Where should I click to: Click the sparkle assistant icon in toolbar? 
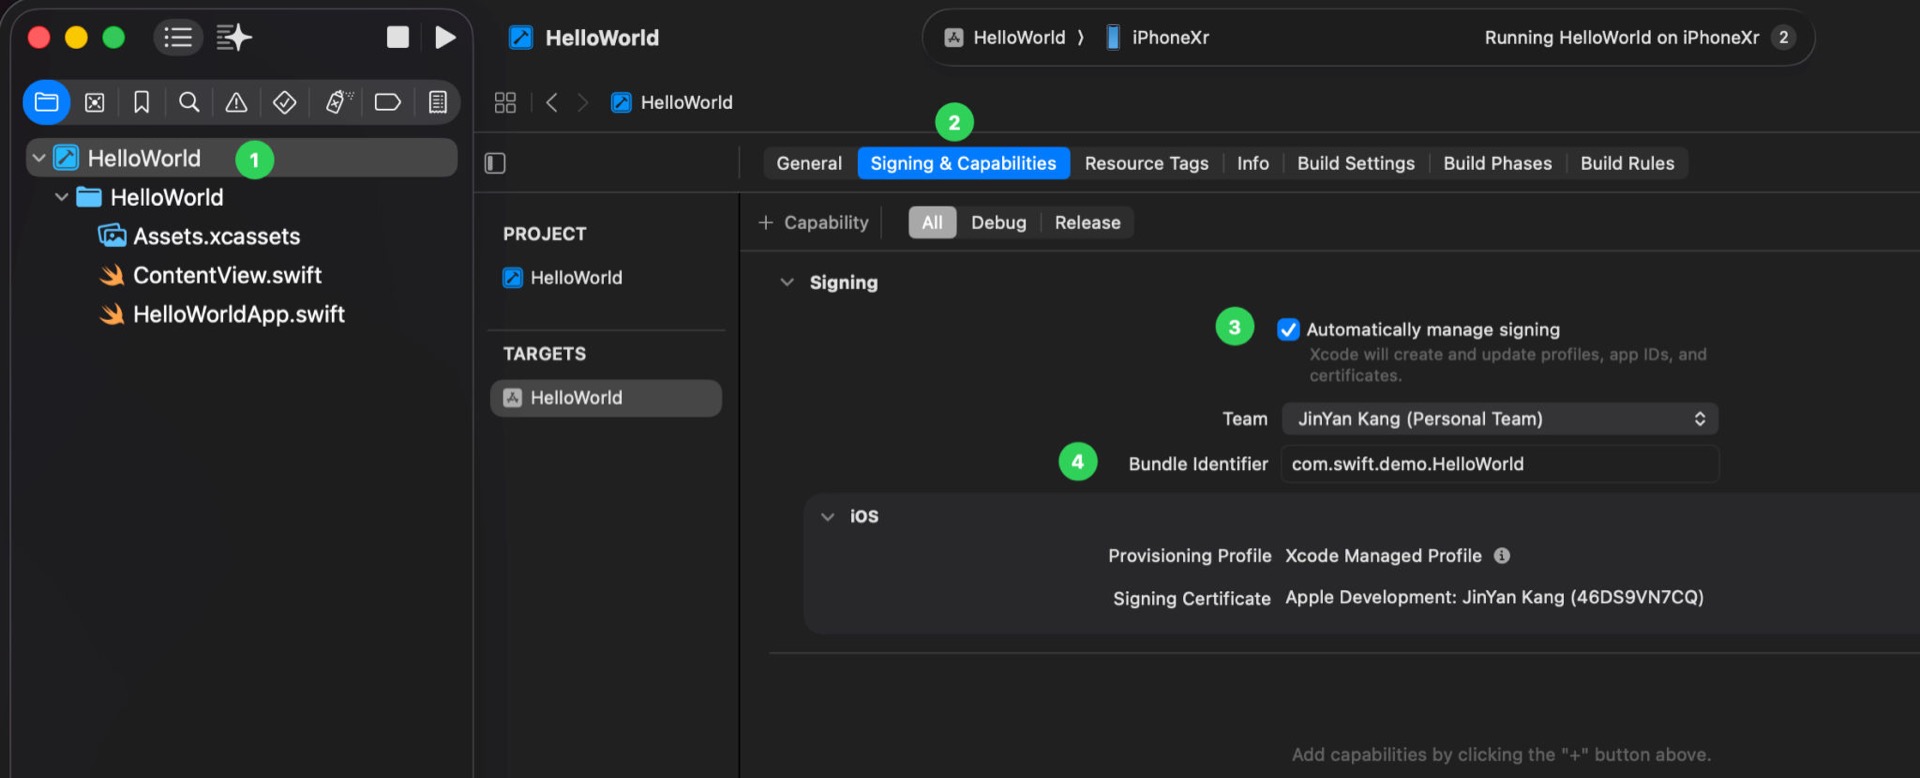pos(234,37)
